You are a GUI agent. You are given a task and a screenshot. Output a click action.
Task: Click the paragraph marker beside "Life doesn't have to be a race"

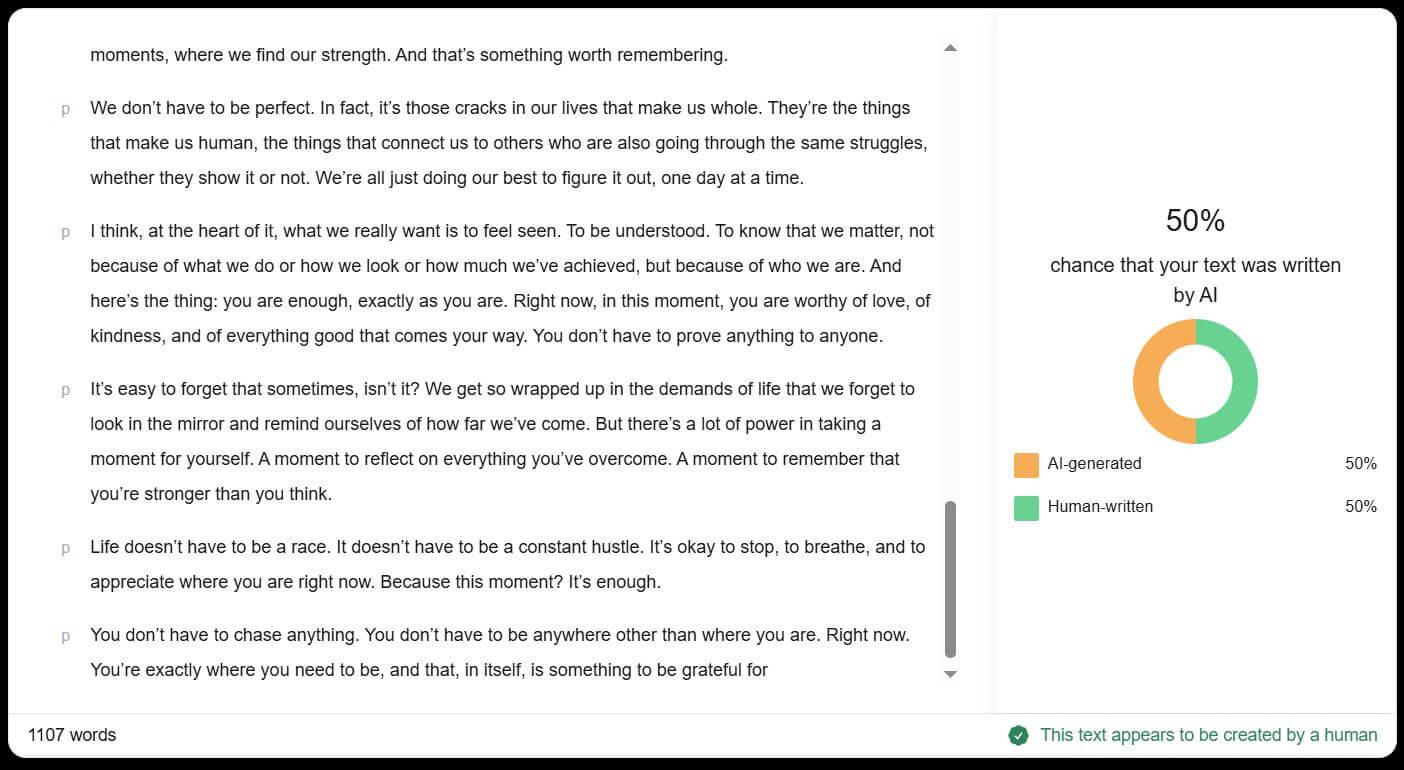point(66,548)
